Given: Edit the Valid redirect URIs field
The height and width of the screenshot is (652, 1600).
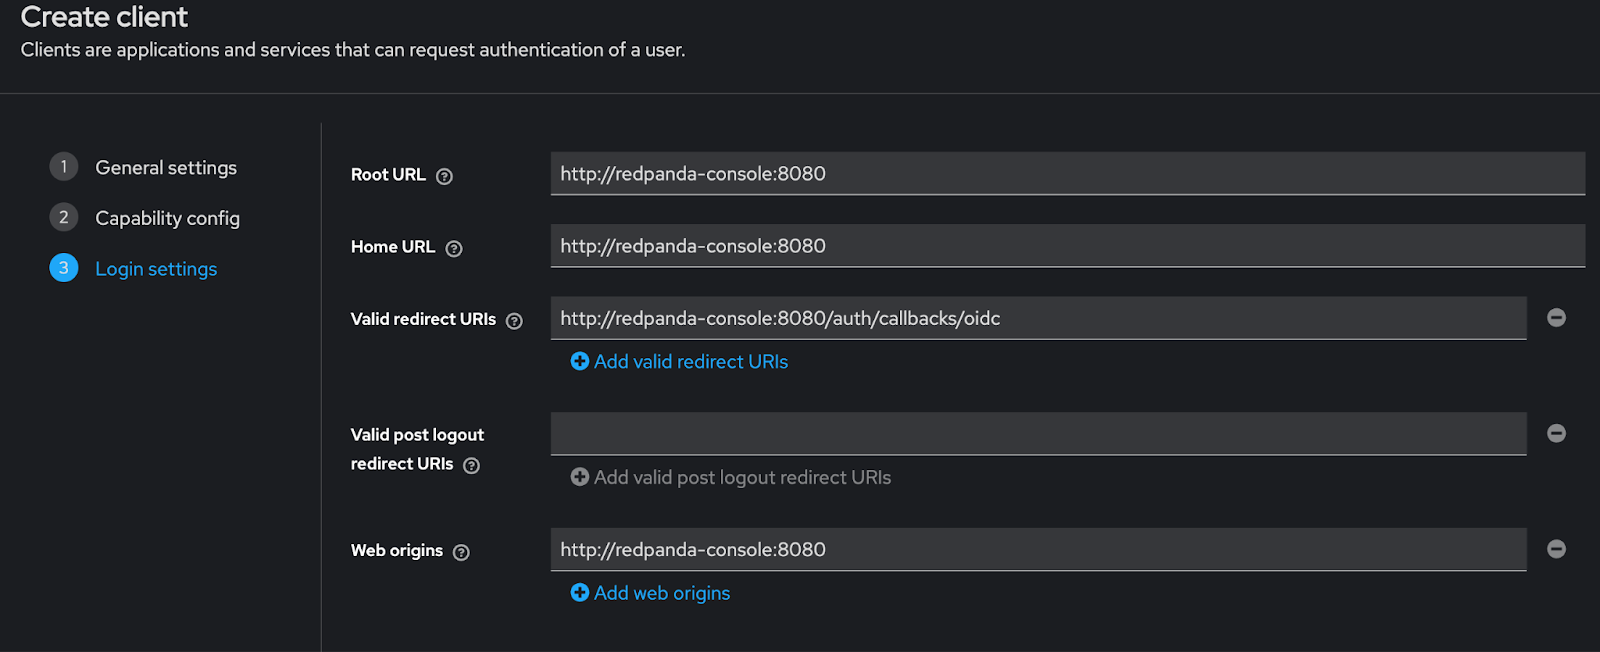Looking at the screenshot, I should [1038, 318].
